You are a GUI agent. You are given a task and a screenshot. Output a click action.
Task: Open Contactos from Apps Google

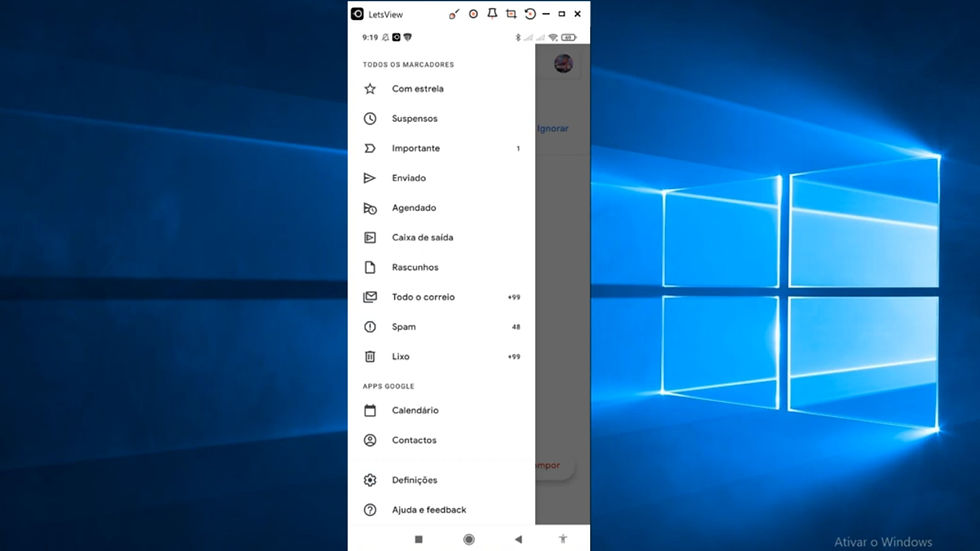441,440
